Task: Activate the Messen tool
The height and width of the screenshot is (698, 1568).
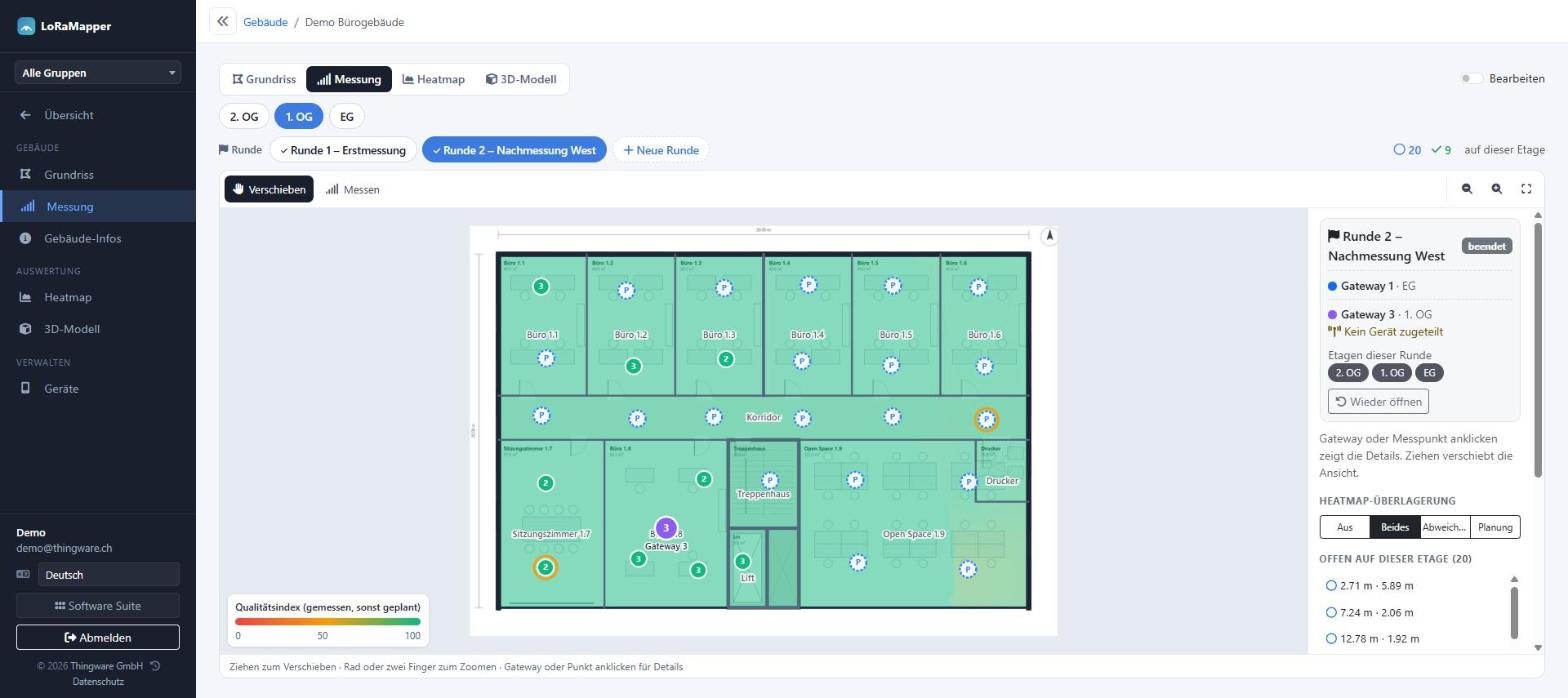Action: tap(353, 189)
